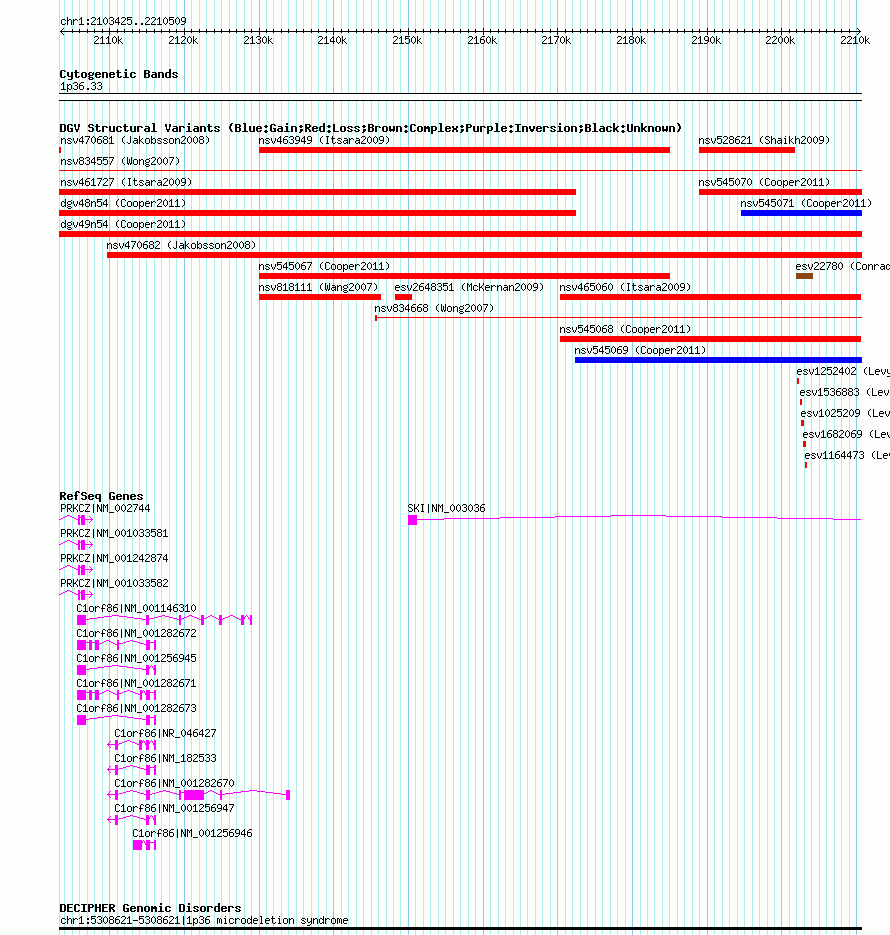Viewport: 890px width, 935px height.
Task: Select the 1p36.33 band label
Action: click(81, 86)
